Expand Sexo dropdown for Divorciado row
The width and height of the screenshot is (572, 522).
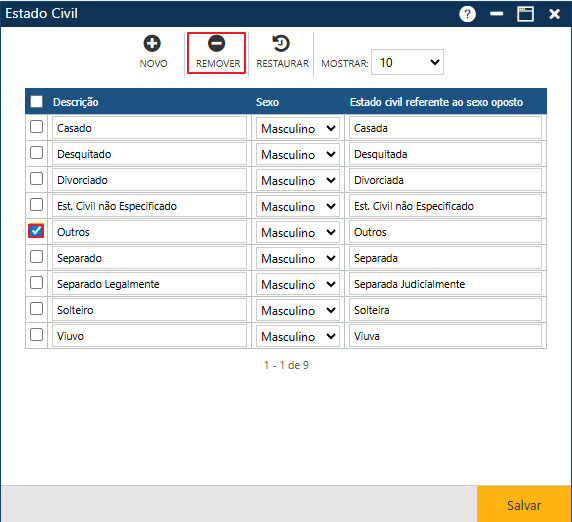click(x=298, y=180)
